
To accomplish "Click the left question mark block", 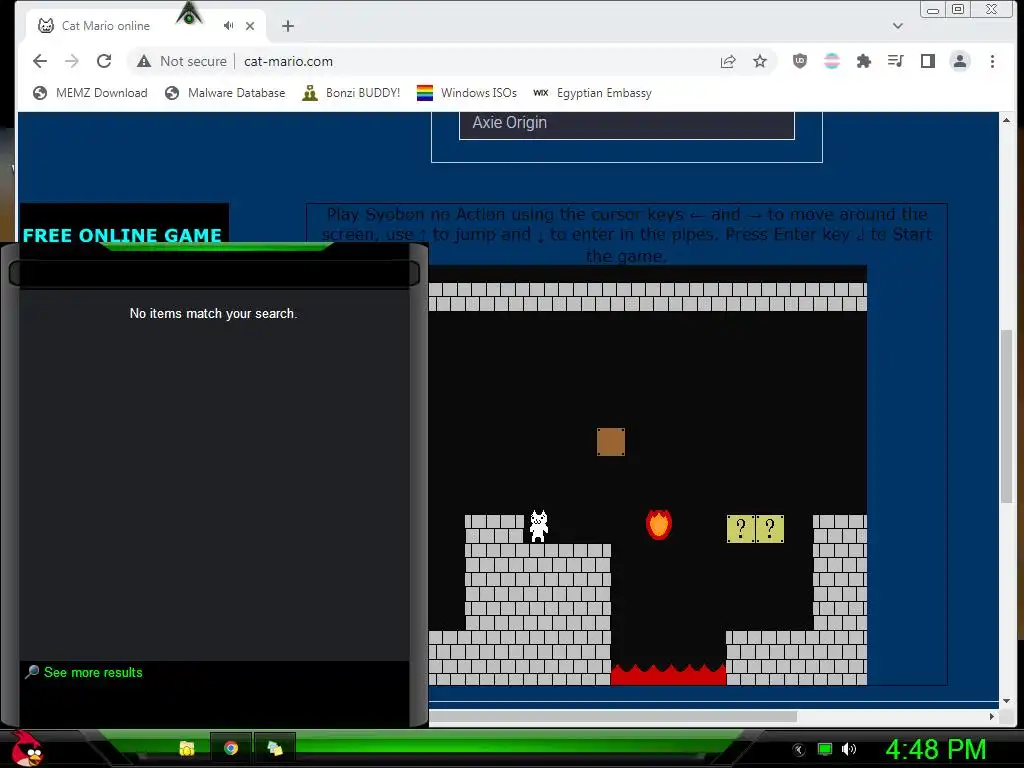I will click(x=741, y=528).
